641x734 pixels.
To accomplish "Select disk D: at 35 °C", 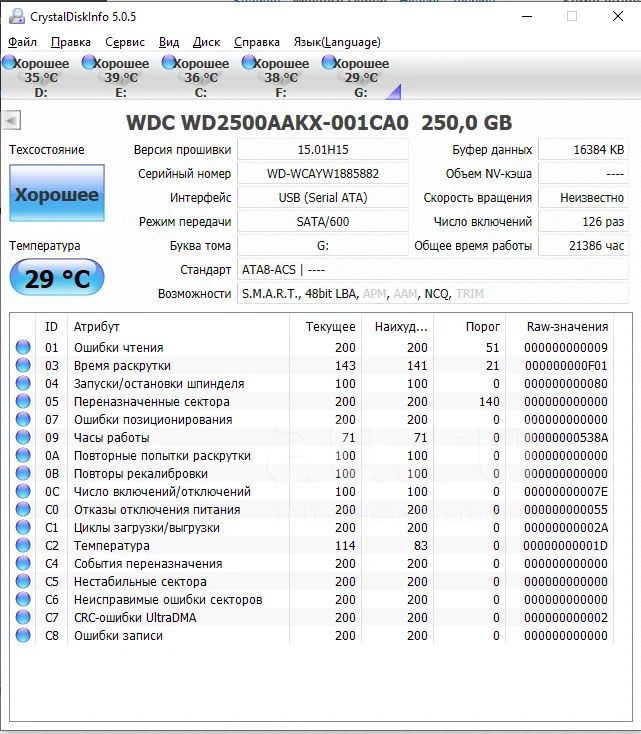I will click(37, 77).
